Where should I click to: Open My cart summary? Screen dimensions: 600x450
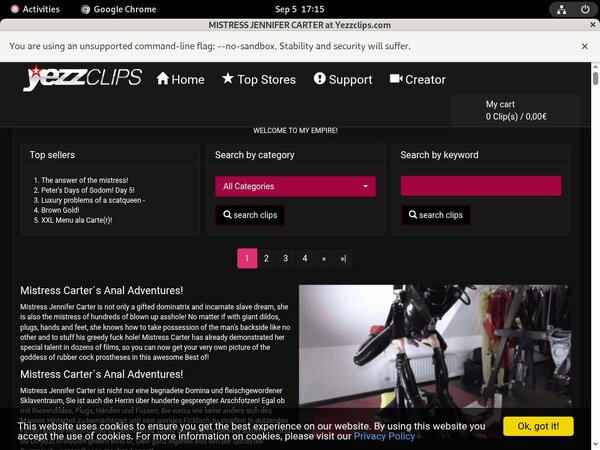point(515,110)
